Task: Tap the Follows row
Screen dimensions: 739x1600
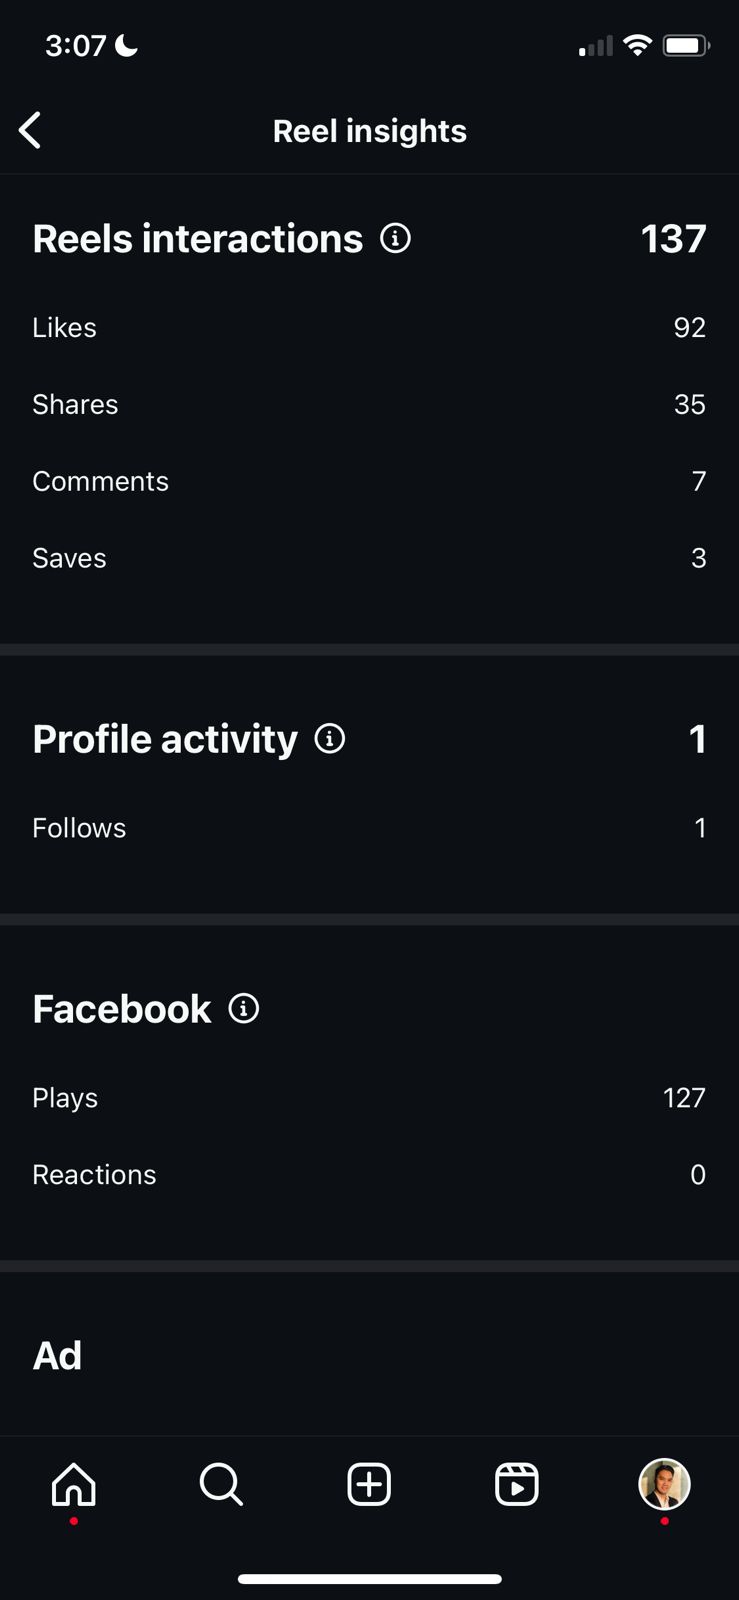Action: 369,828
